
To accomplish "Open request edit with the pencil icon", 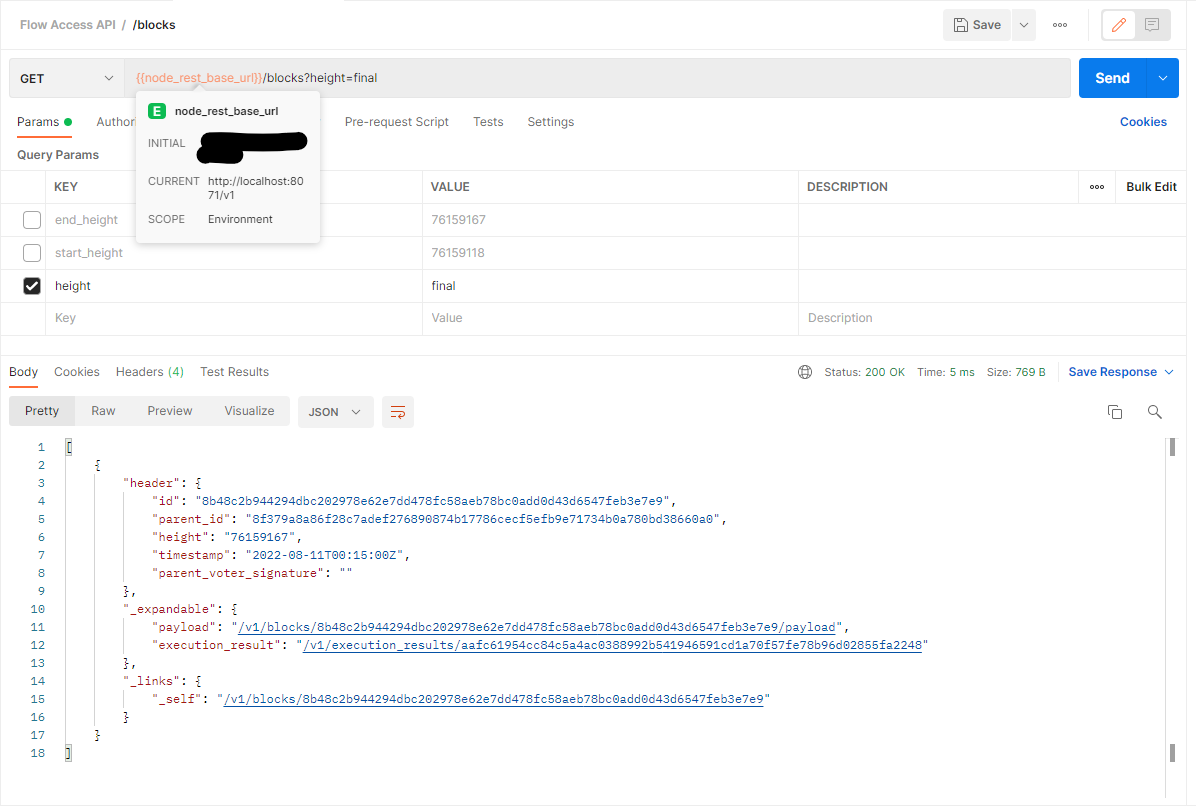I will (x=1118, y=25).
